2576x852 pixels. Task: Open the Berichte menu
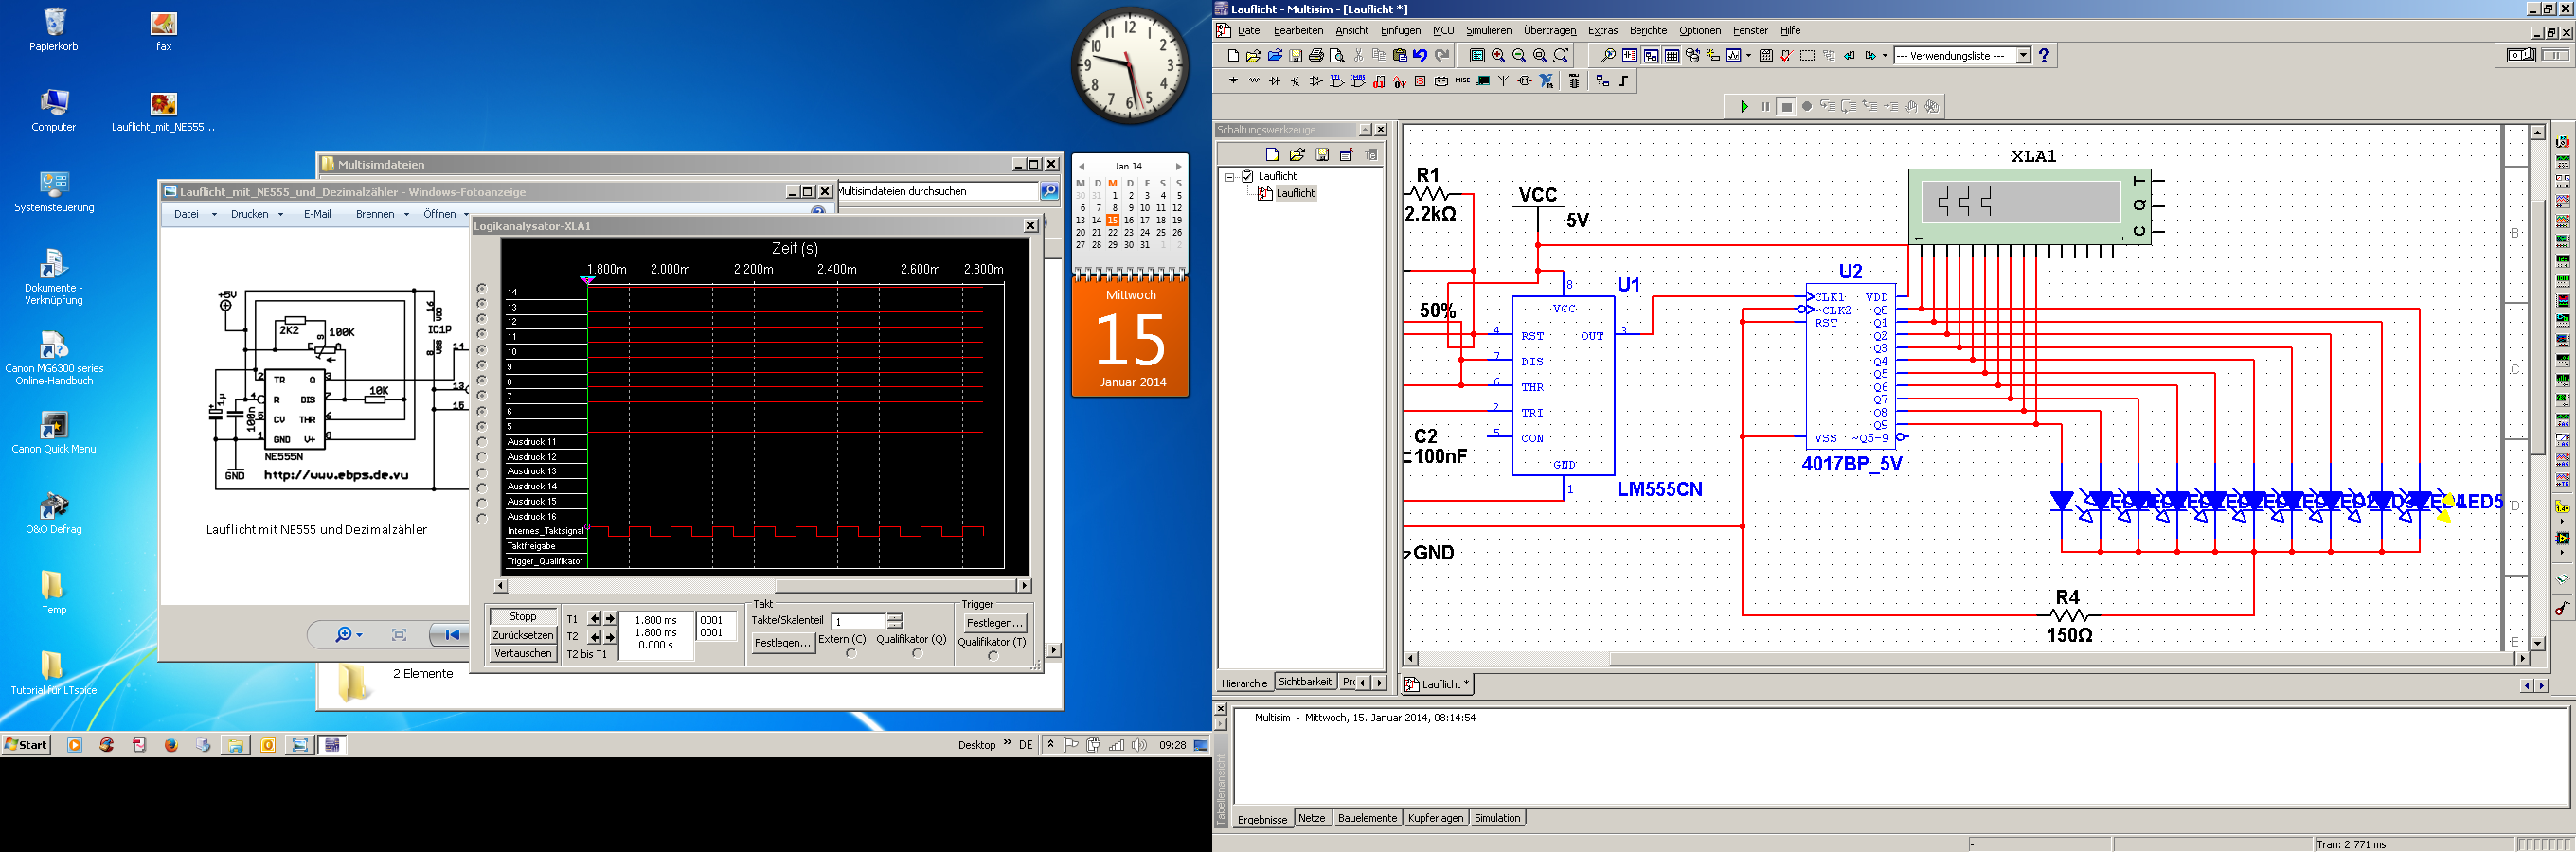(1648, 31)
